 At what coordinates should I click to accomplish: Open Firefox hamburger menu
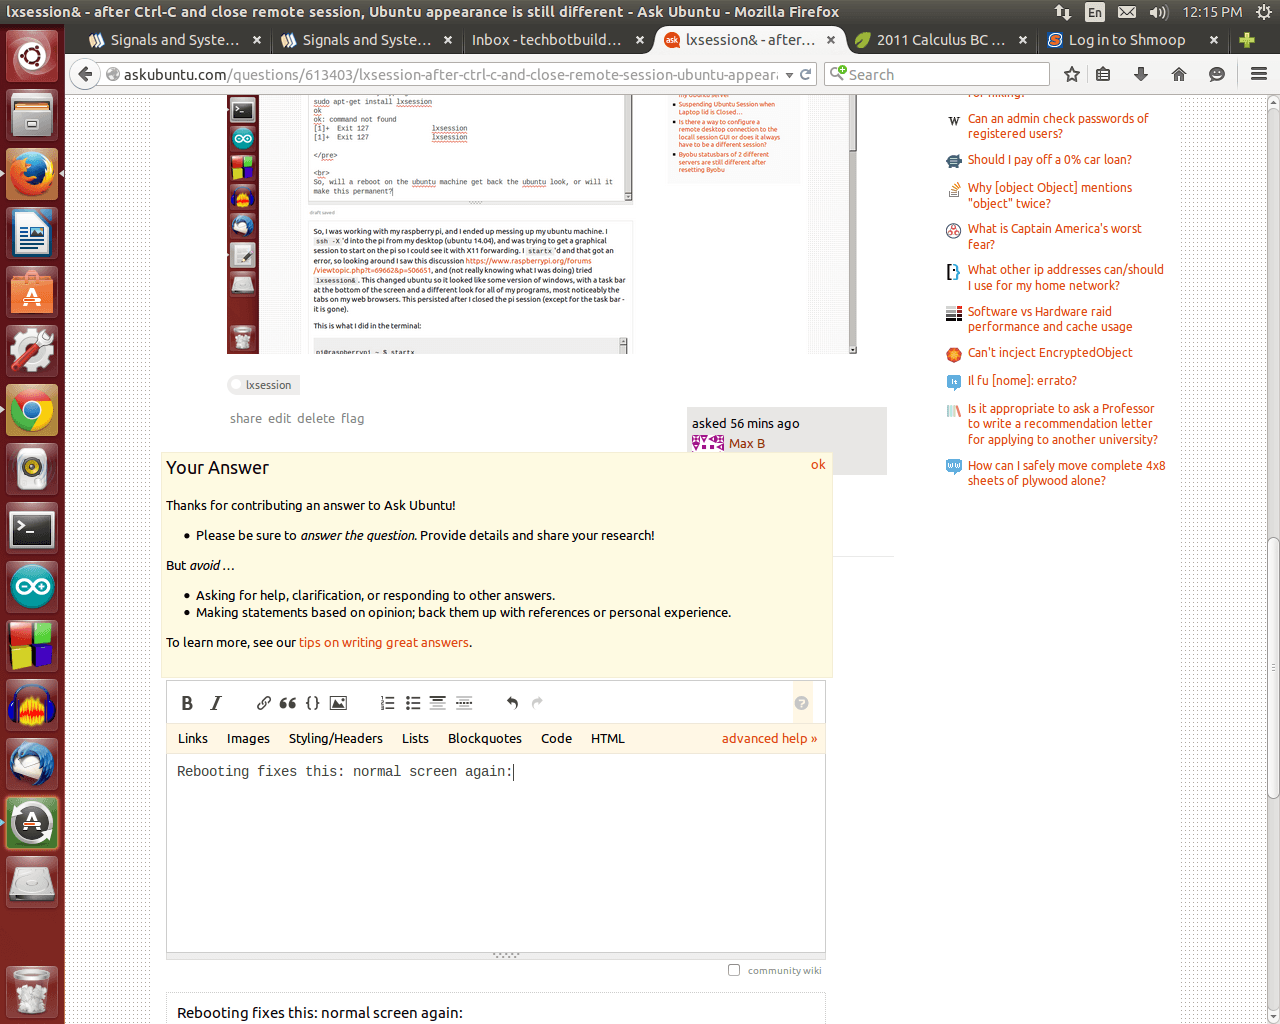click(x=1259, y=74)
